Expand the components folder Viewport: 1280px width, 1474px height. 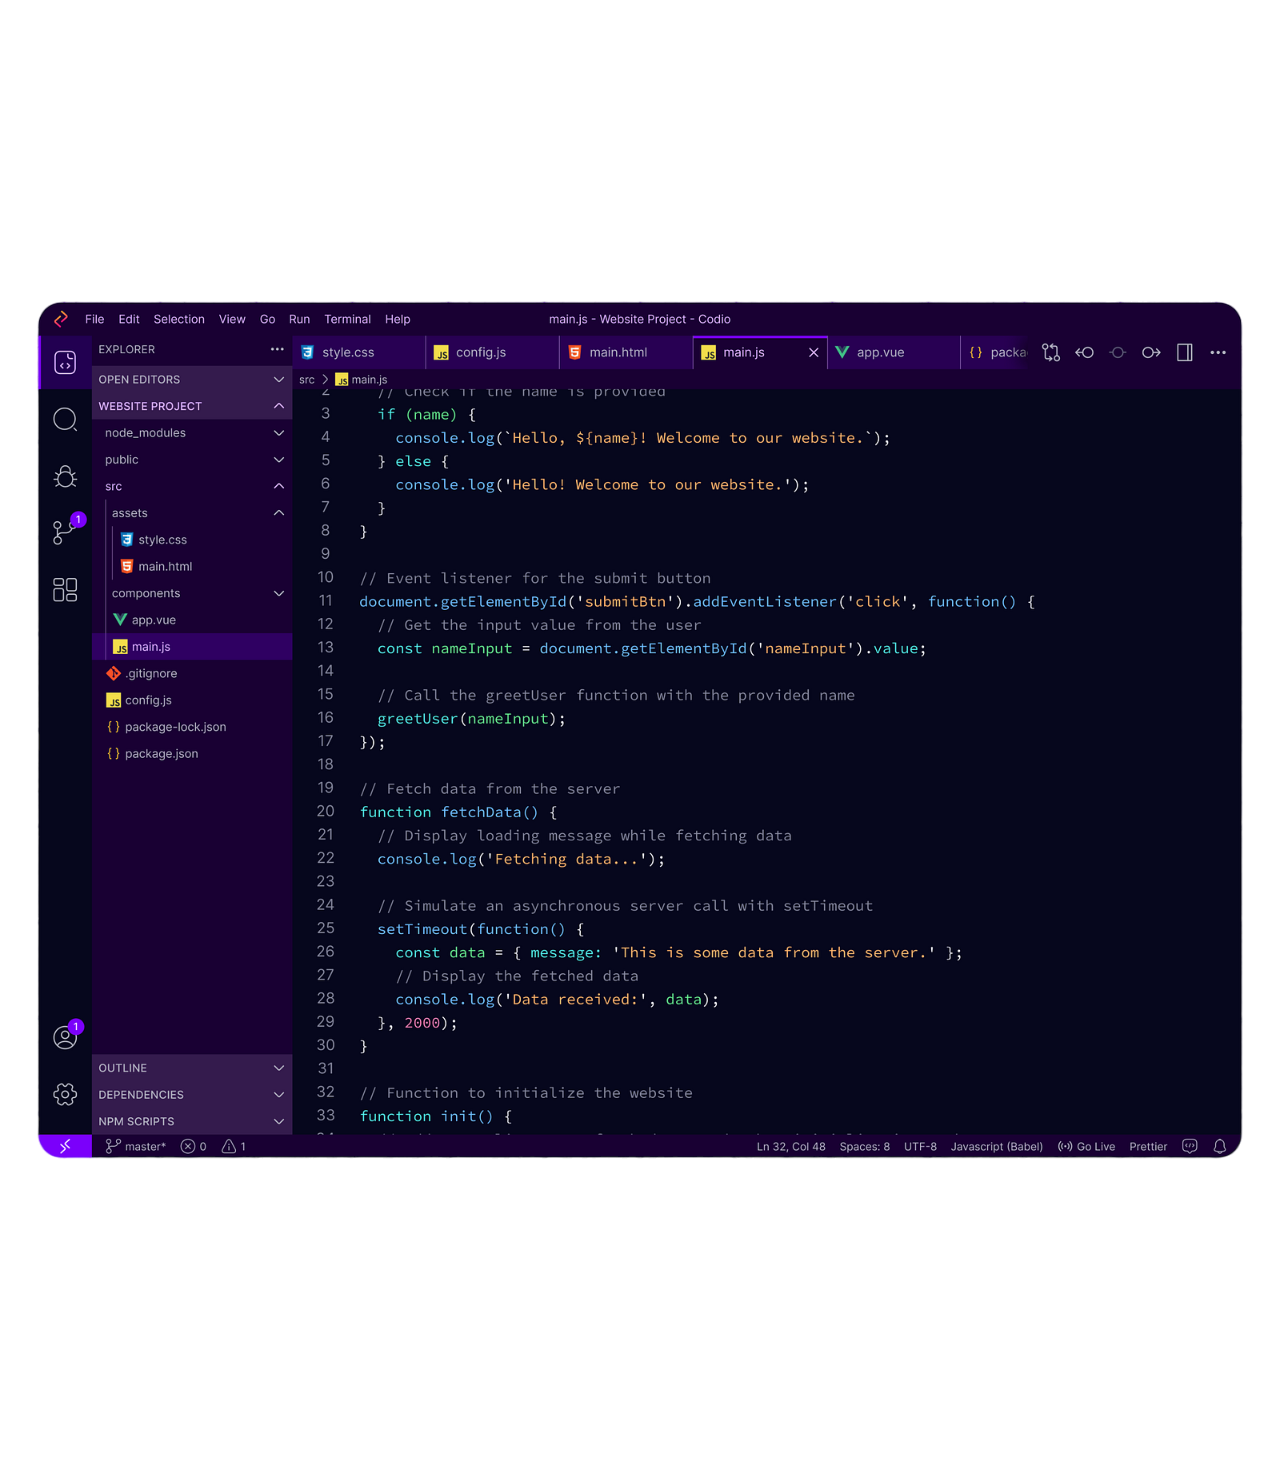[192, 593]
